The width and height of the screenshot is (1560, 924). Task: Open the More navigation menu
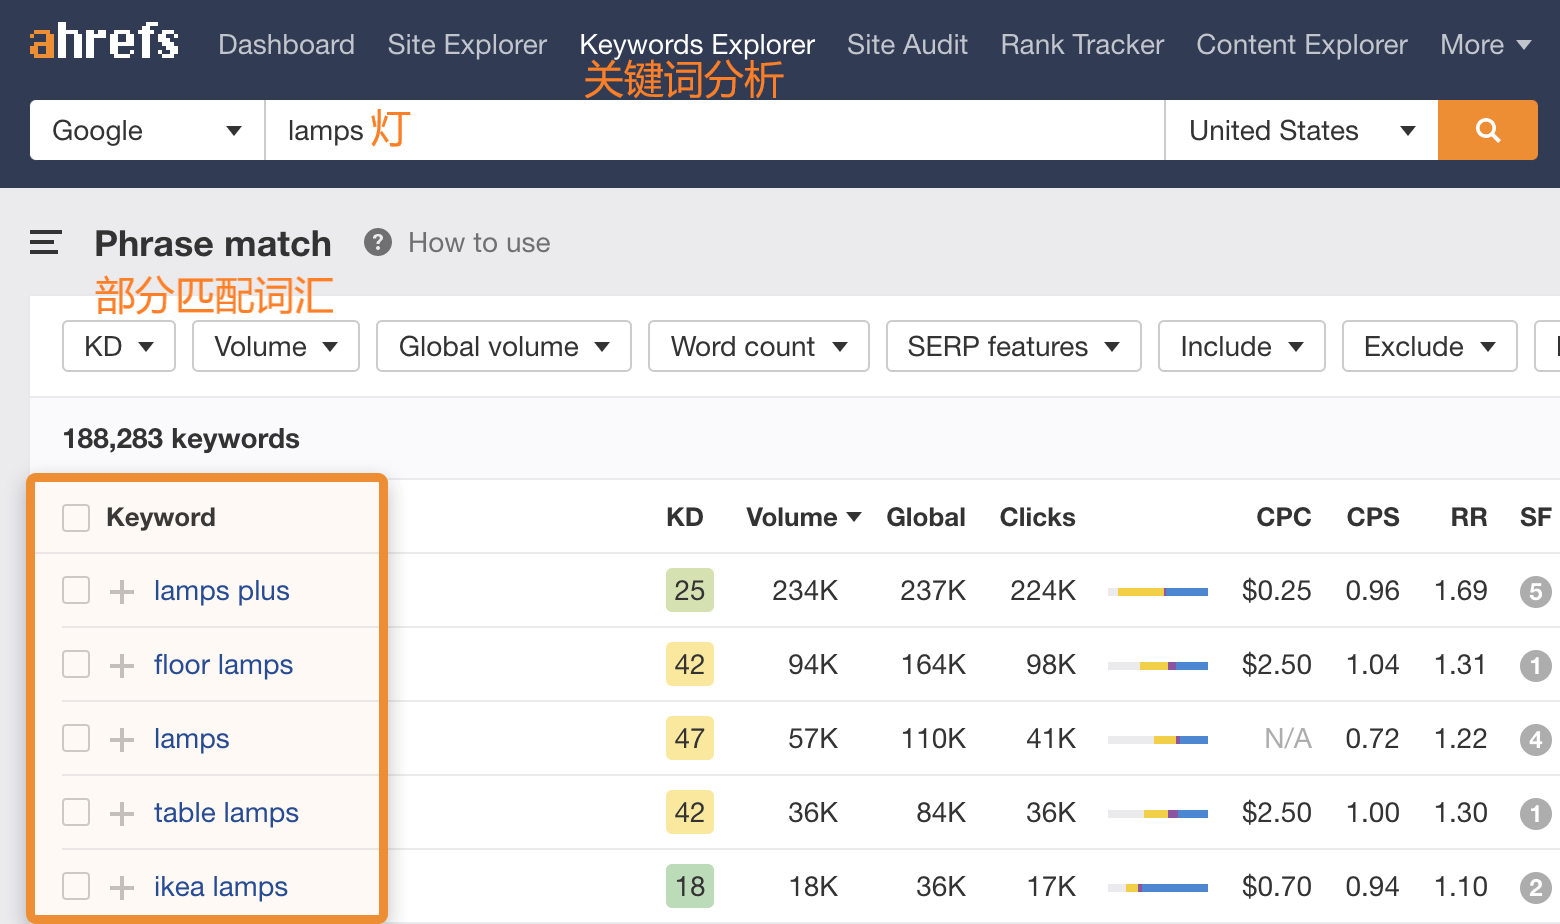pos(1485,45)
